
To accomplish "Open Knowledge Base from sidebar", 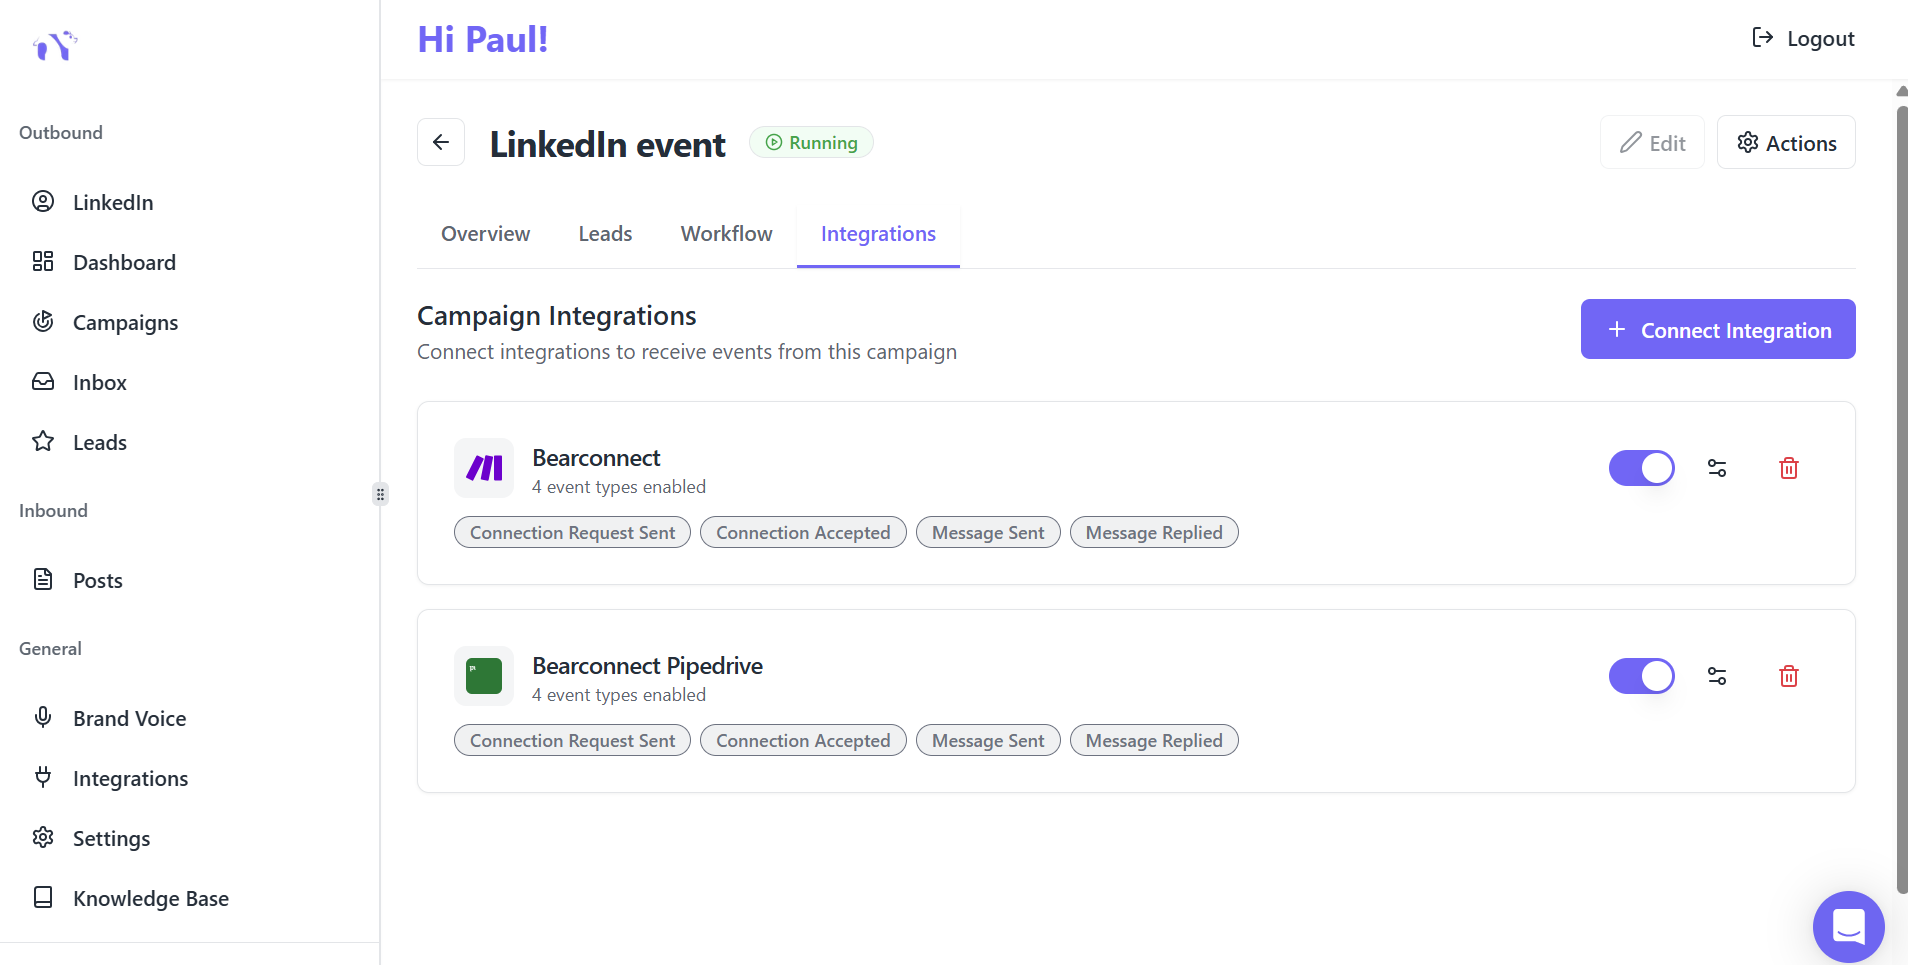I will [150, 899].
